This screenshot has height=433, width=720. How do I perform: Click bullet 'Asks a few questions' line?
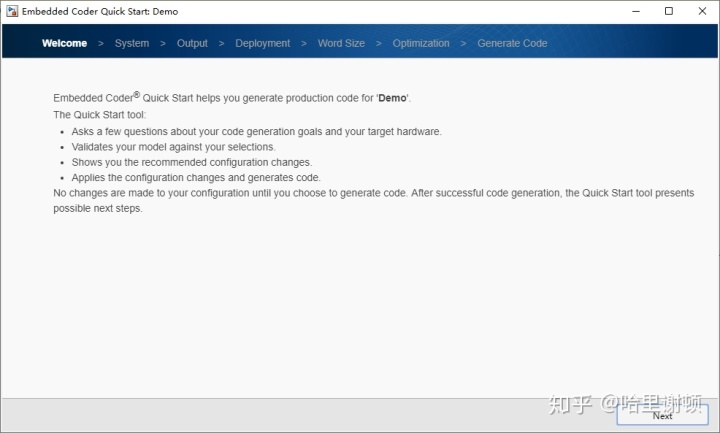tap(256, 131)
